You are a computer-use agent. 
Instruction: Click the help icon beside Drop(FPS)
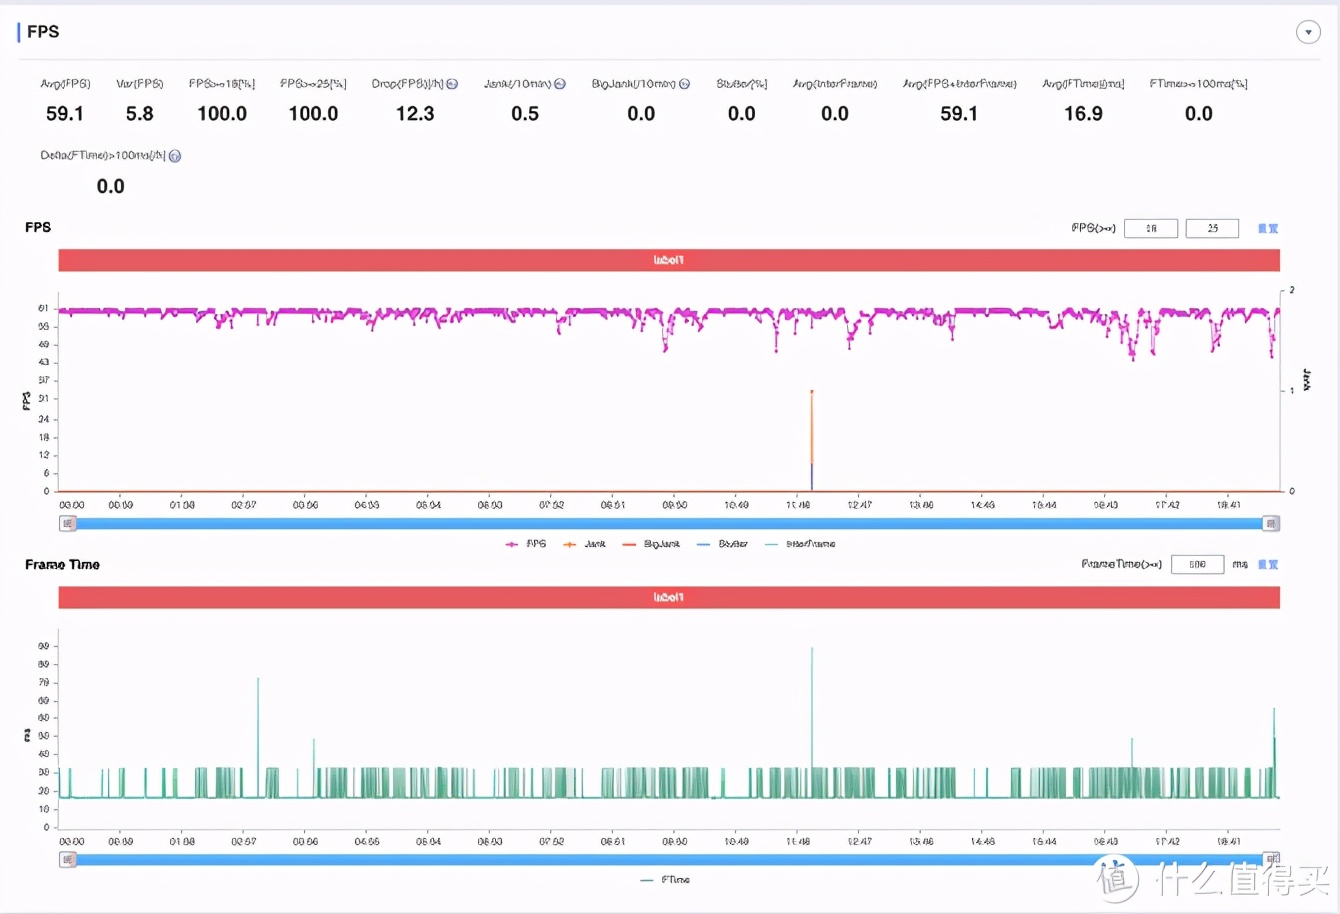point(452,84)
